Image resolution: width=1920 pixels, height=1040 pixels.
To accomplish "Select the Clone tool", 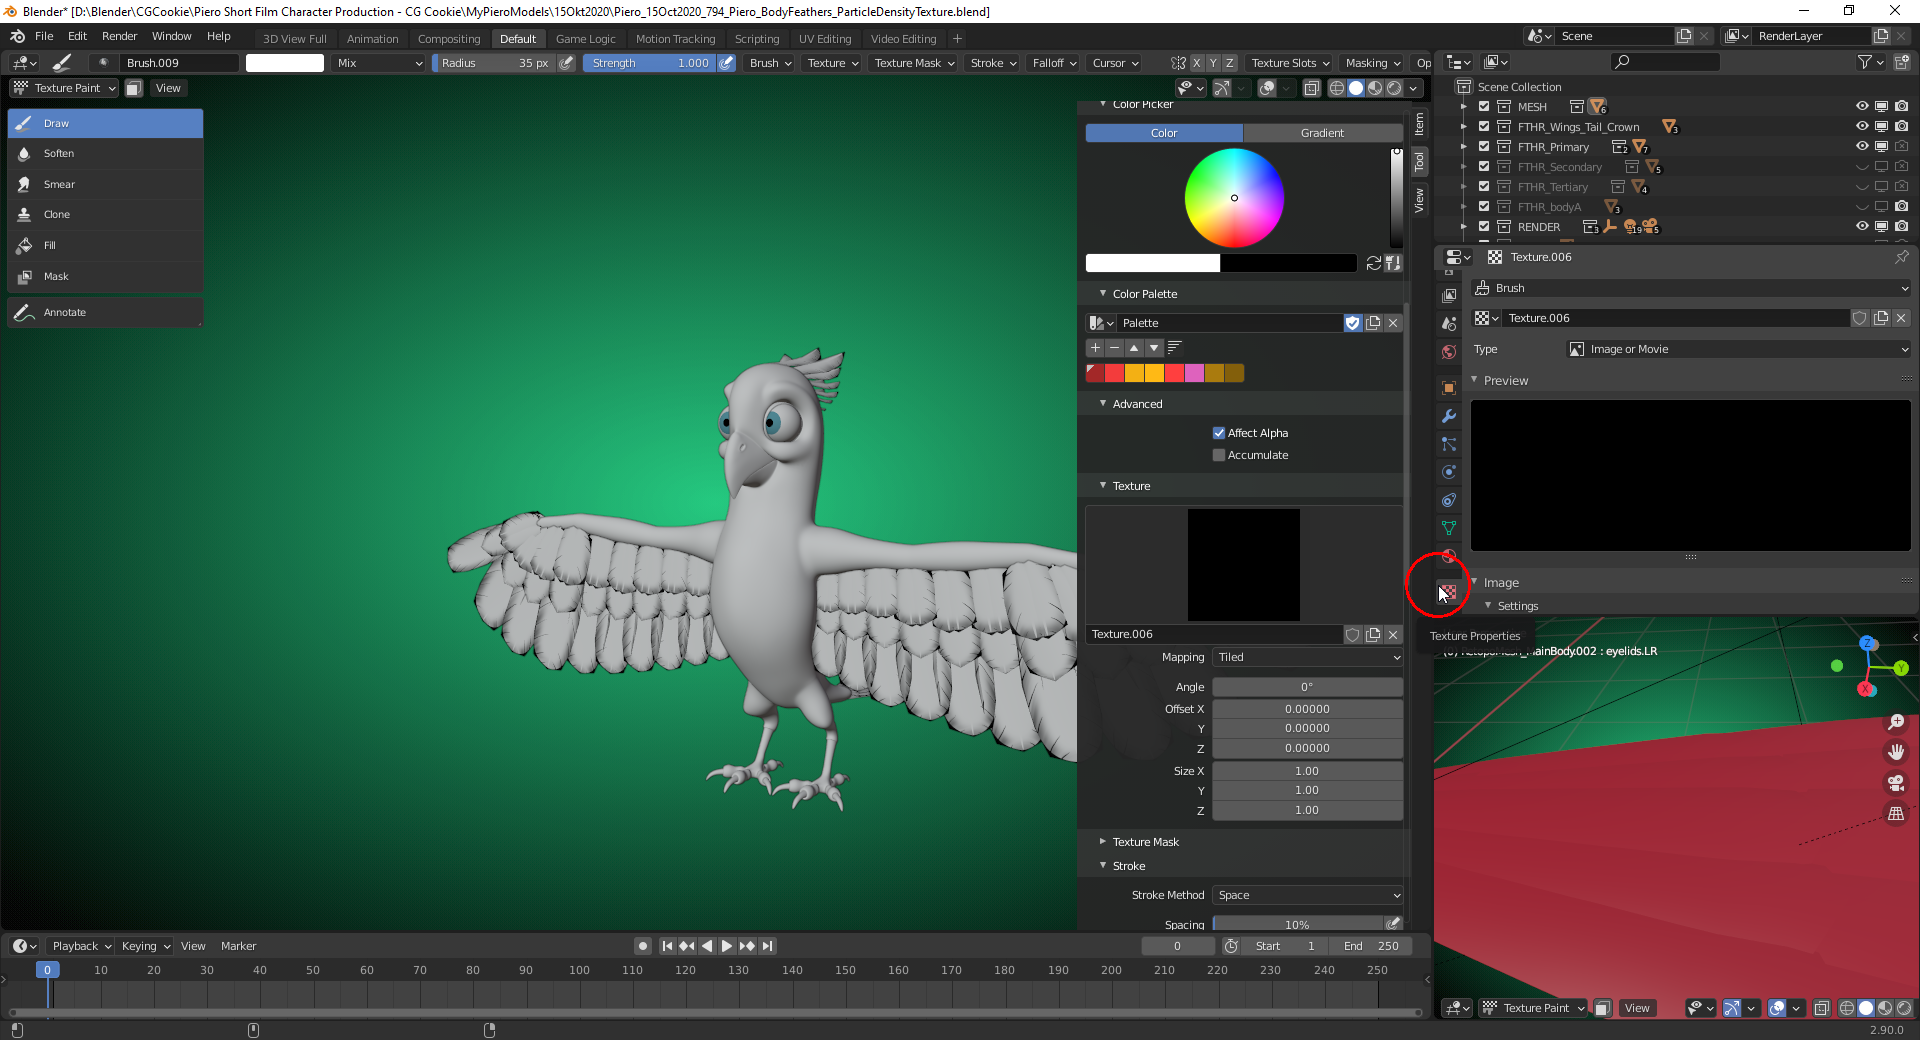I will coord(105,215).
